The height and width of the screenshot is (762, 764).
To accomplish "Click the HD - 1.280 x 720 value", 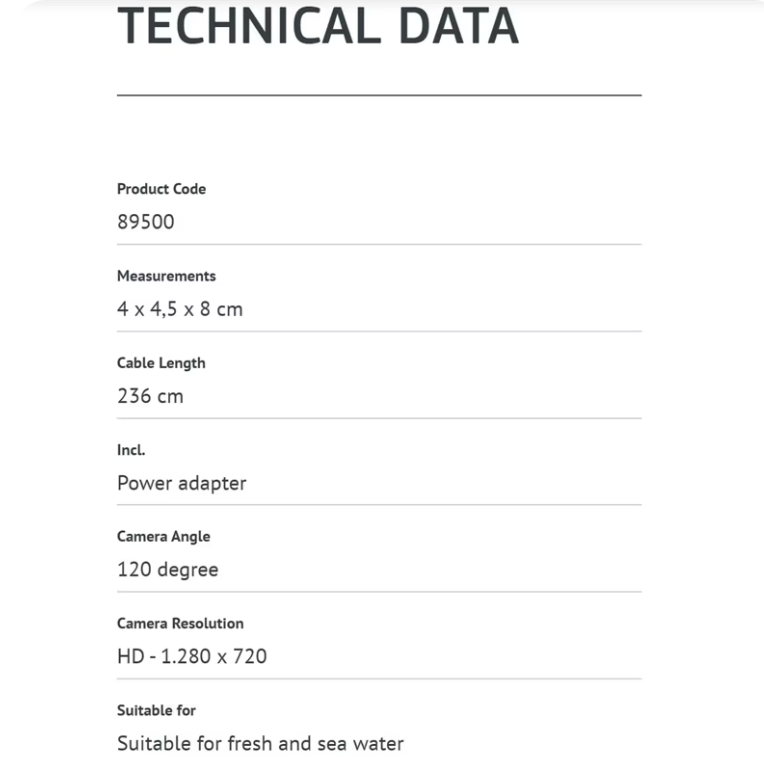I will (192, 656).
